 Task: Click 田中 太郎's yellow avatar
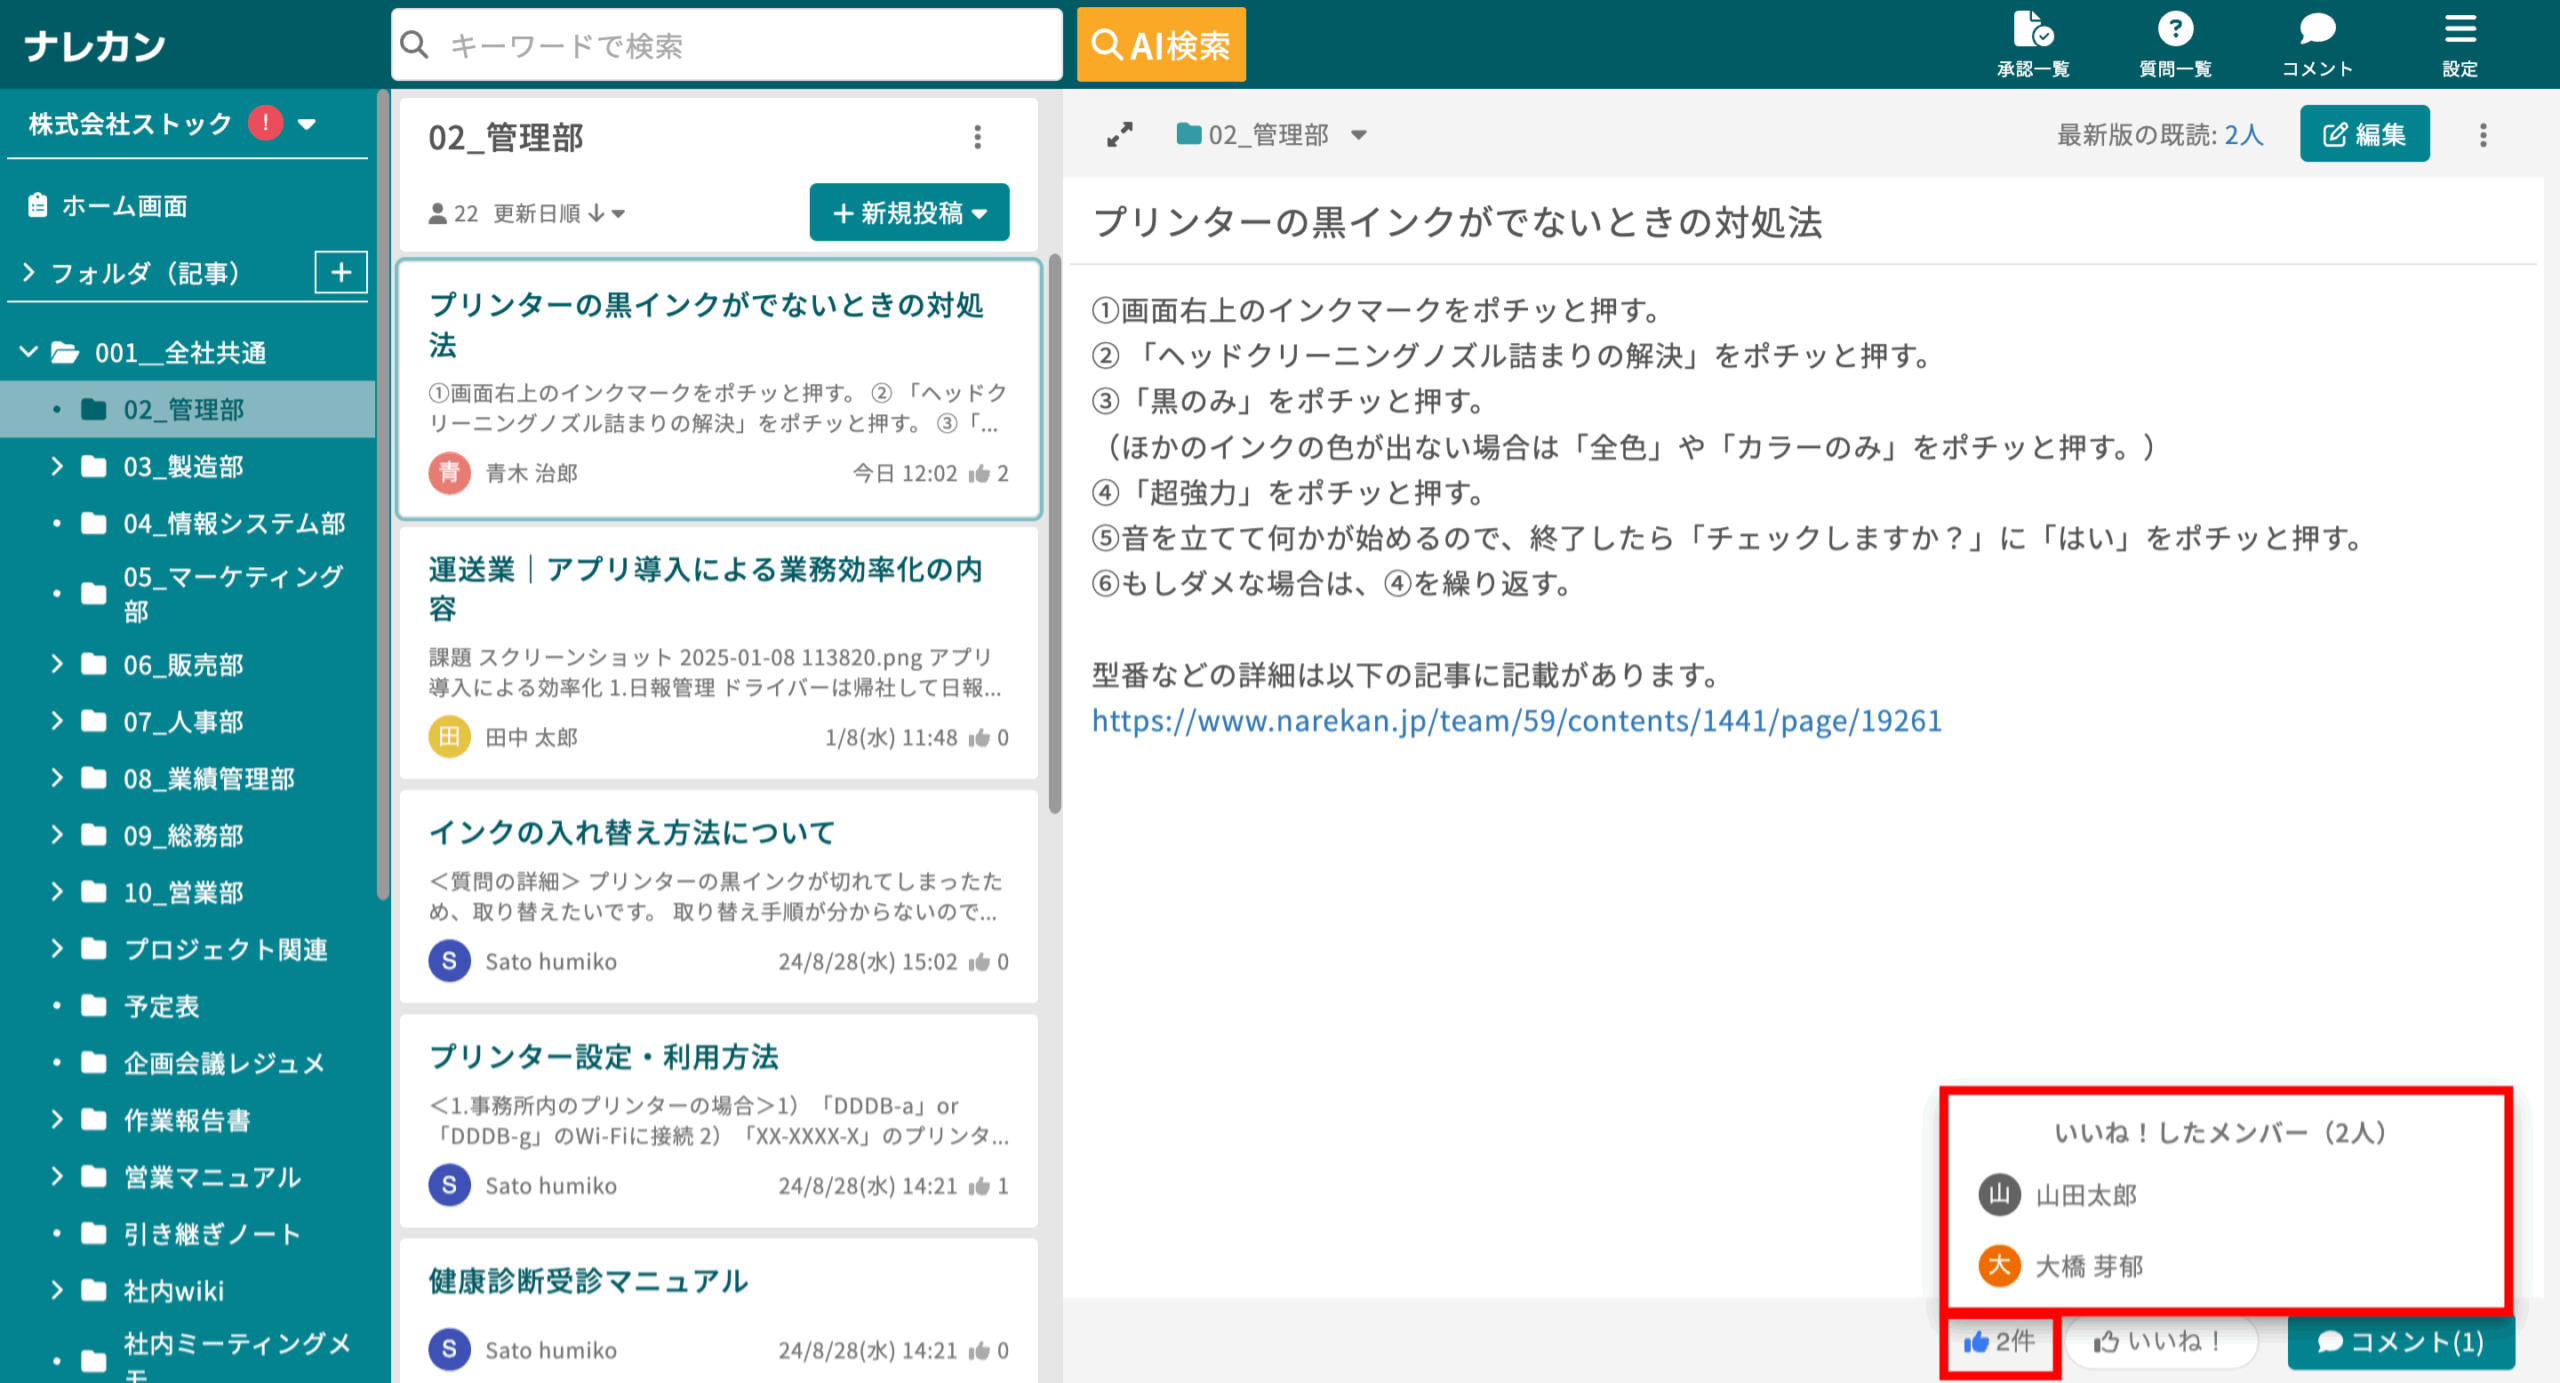coord(449,737)
